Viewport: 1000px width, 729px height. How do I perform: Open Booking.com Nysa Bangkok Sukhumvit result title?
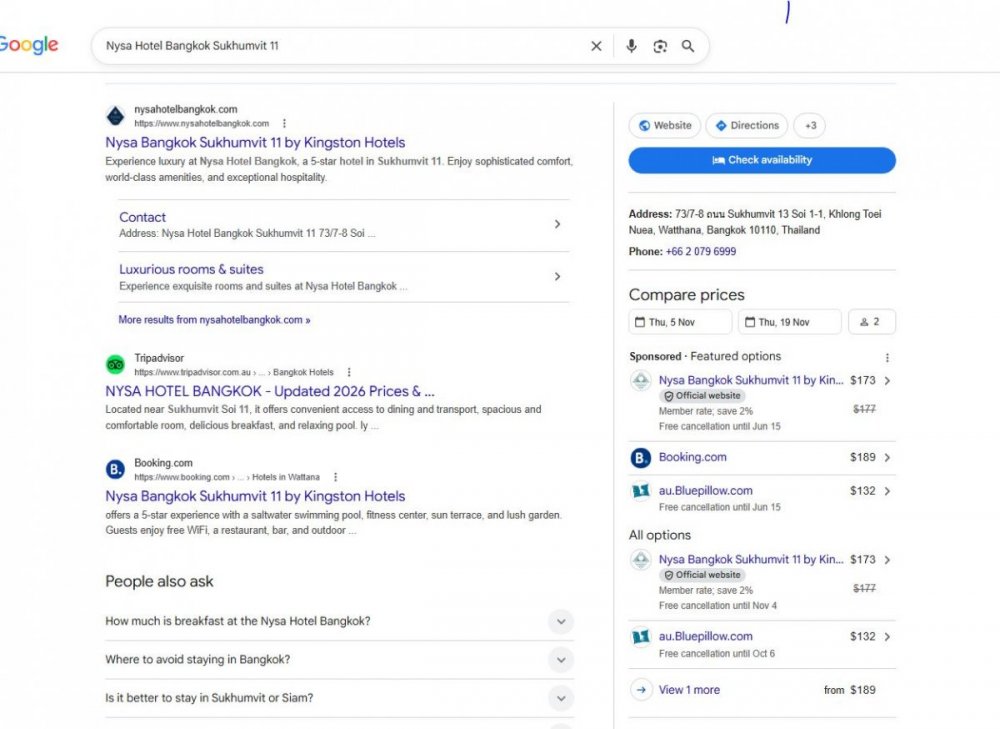255,496
